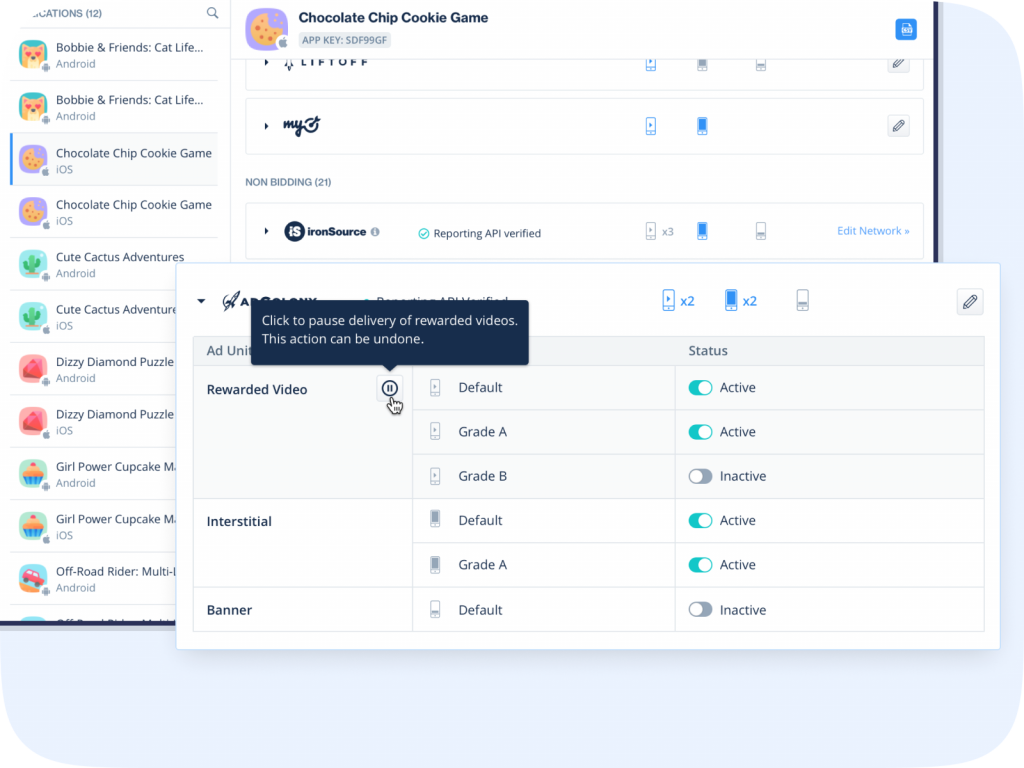This screenshot has width=1024, height=768.
Task: Click the Reporting API verified label
Action: [479, 233]
